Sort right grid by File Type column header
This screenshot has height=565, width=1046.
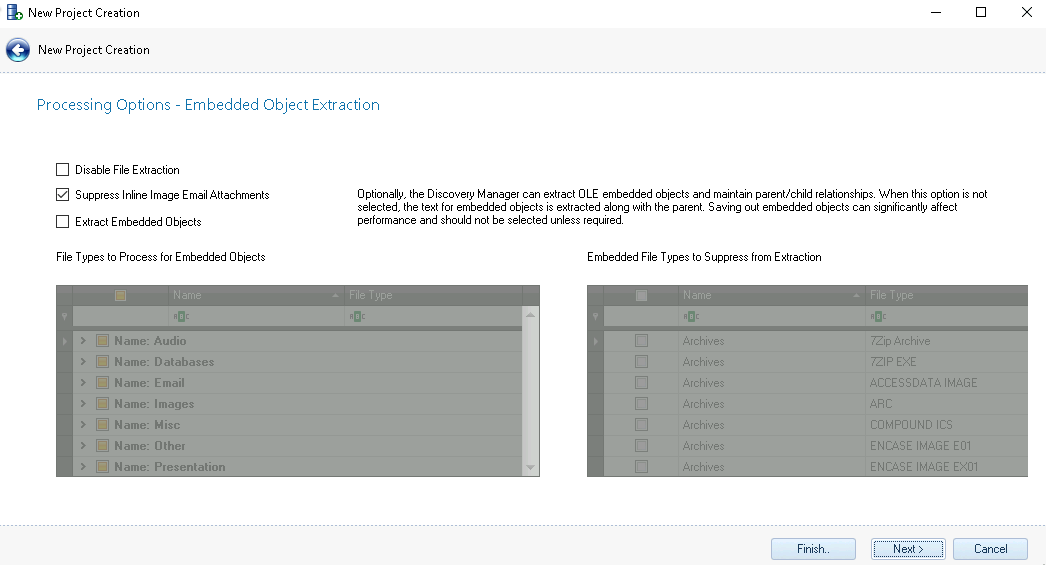pos(940,296)
